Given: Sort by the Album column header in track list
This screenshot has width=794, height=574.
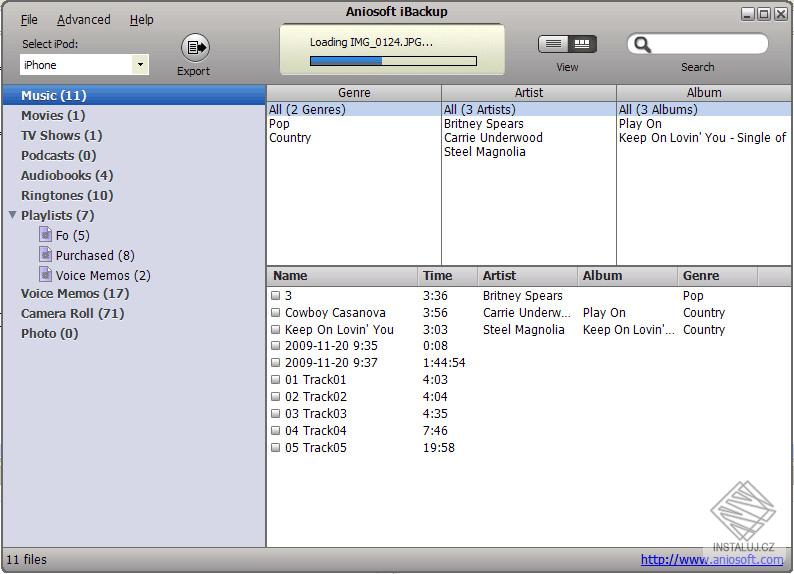Looking at the screenshot, I should pyautogui.click(x=627, y=276).
